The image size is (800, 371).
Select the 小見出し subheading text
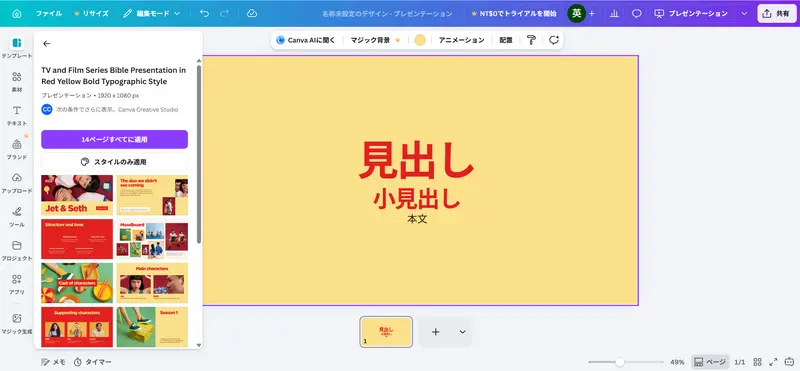416,199
